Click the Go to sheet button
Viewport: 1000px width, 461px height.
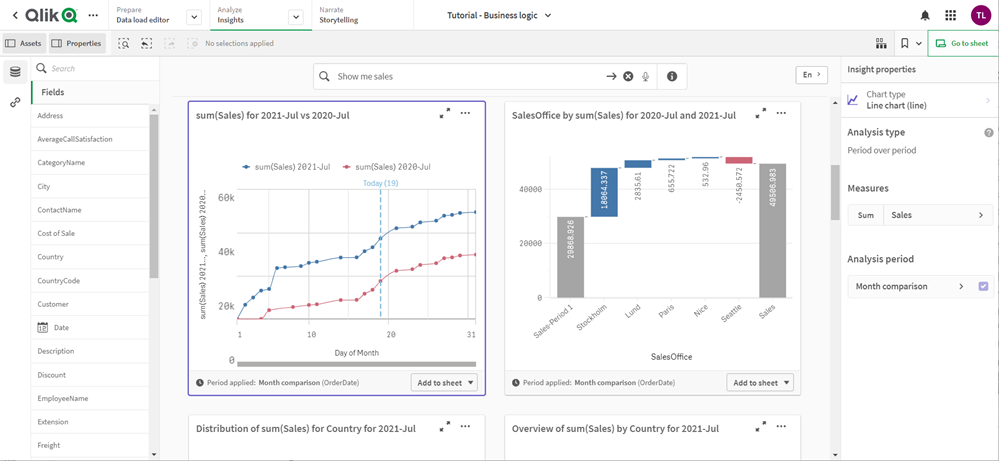962,44
